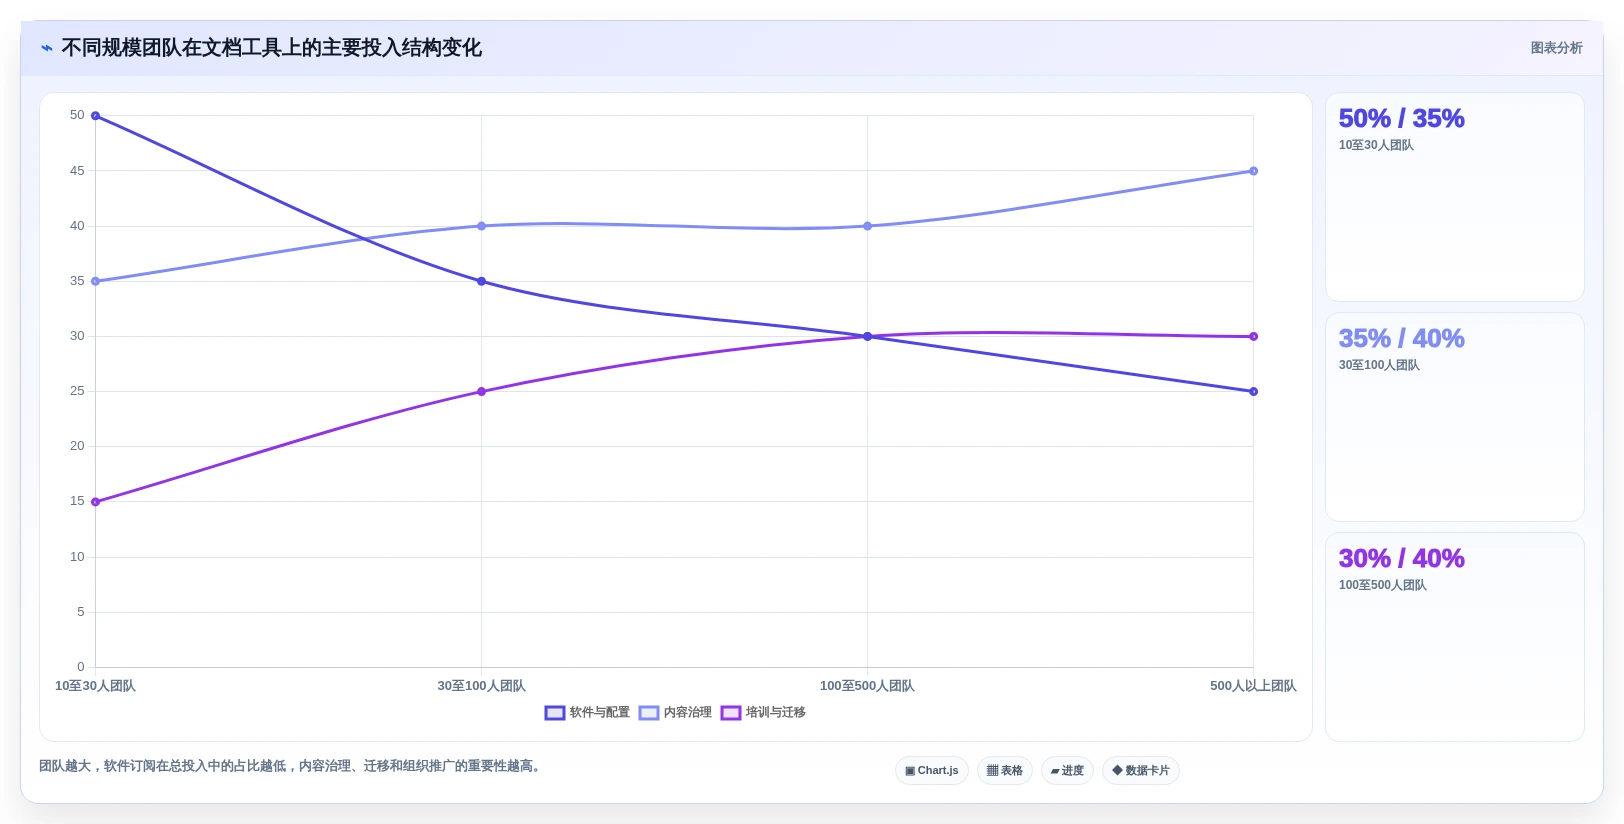Click the y-axis value 0
The height and width of the screenshot is (824, 1624).
pyautogui.click(x=81, y=667)
